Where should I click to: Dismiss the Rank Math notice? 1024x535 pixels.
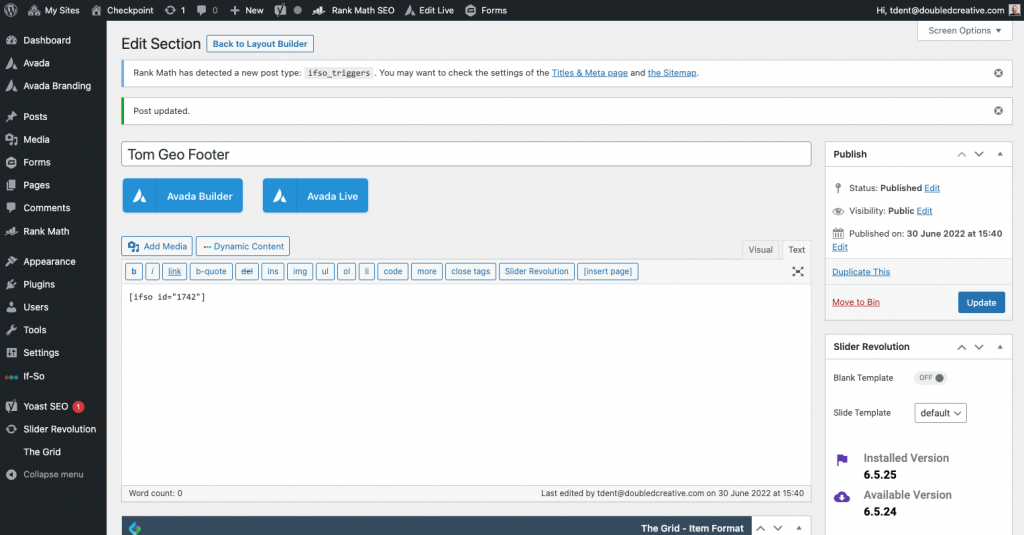(x=998, y=73)
